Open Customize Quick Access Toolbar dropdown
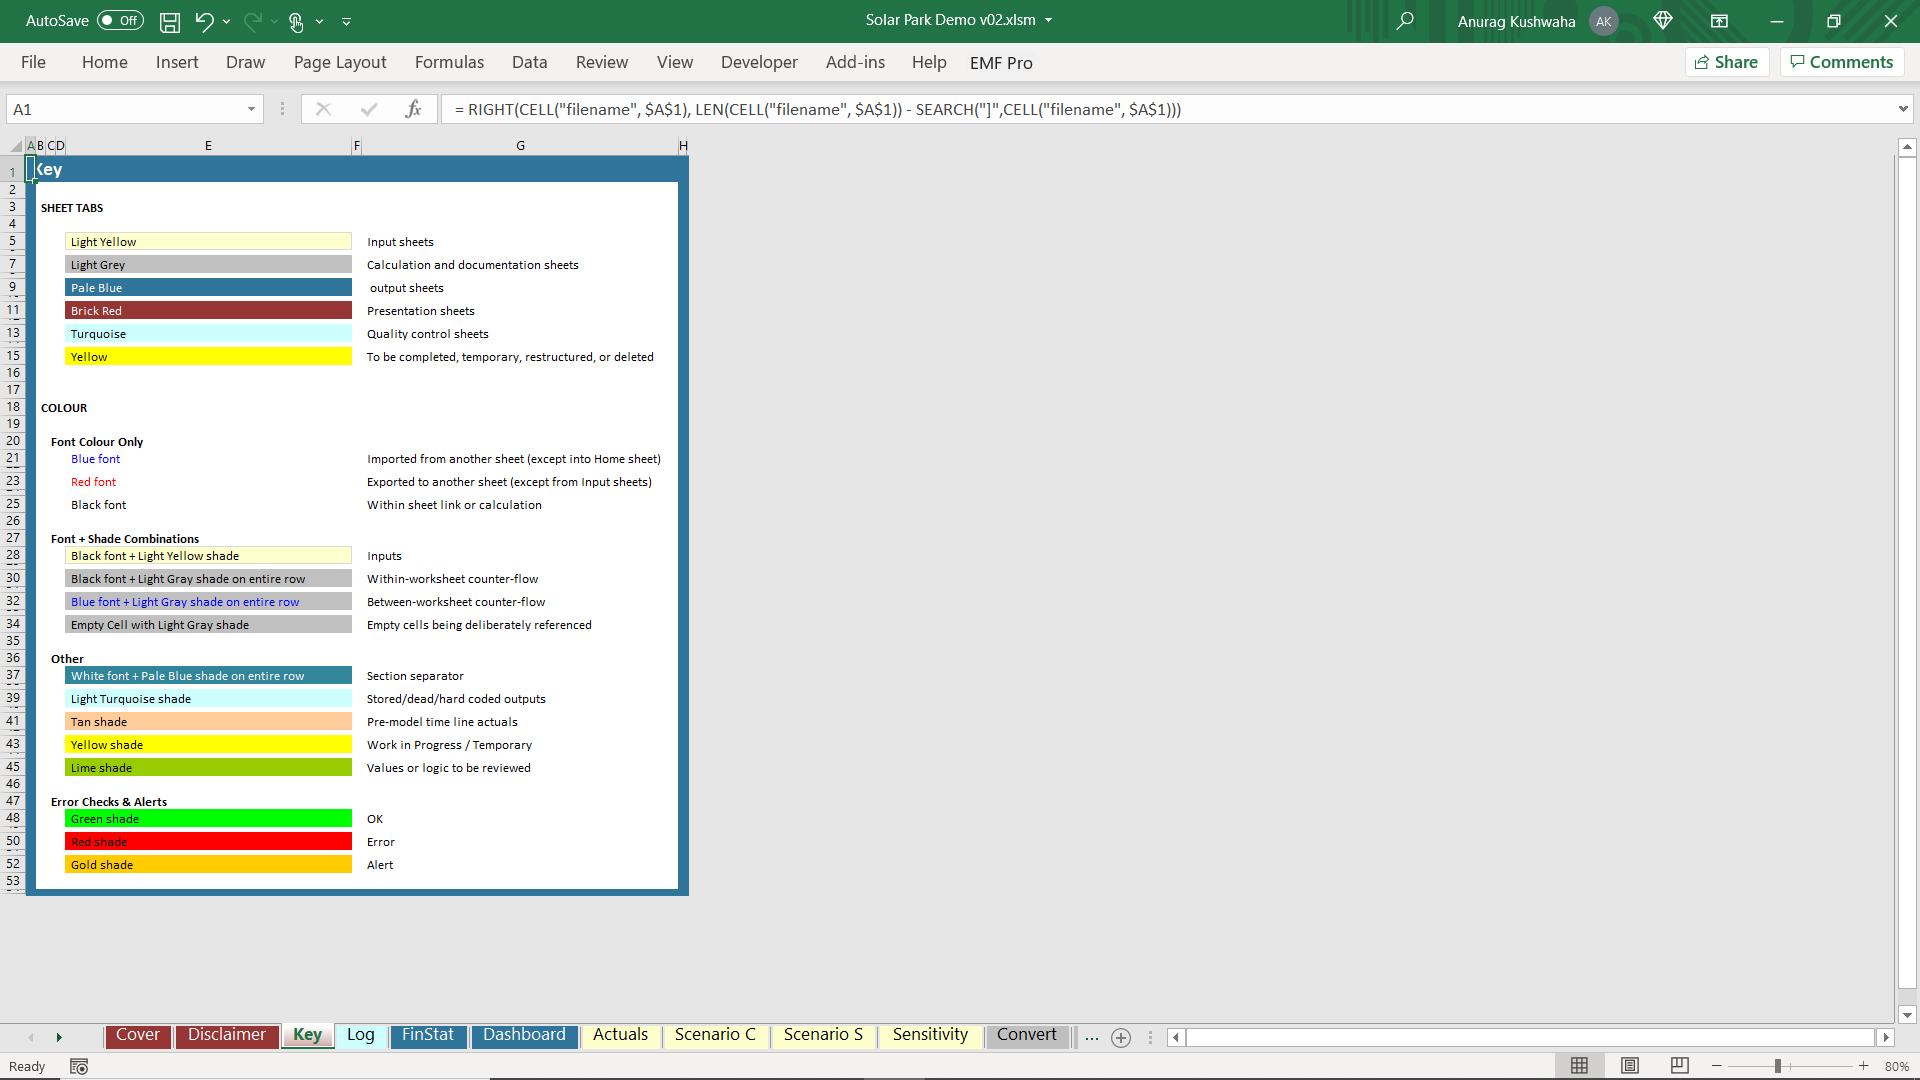 (346, 21)
